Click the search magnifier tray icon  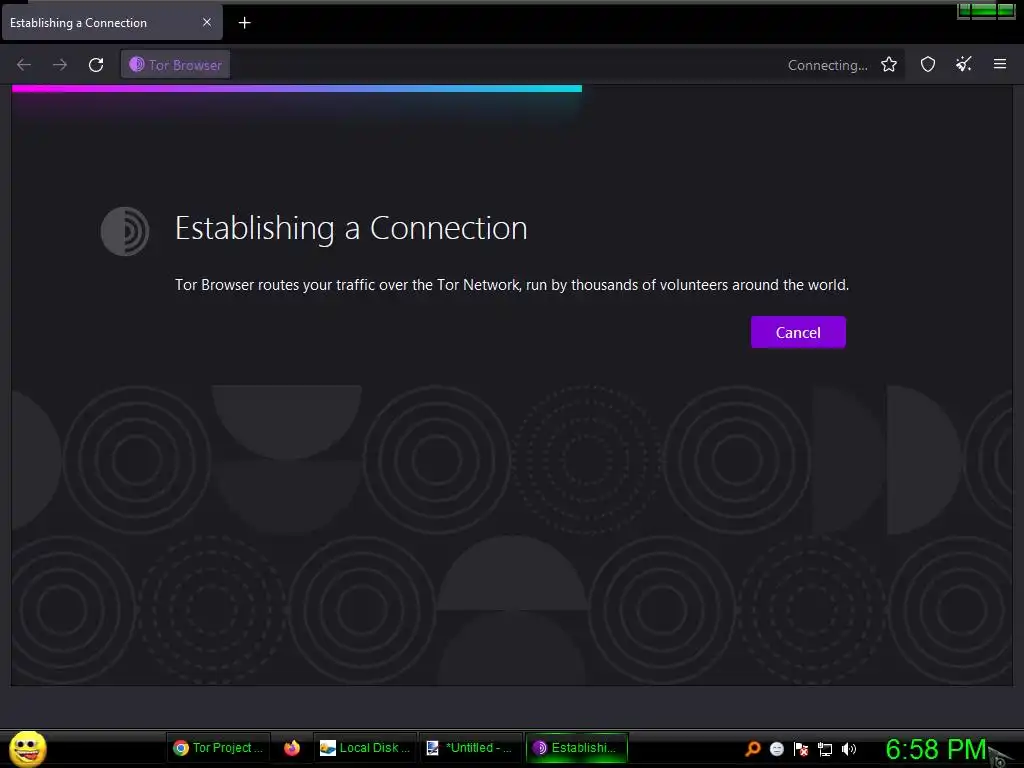[753, 749]
